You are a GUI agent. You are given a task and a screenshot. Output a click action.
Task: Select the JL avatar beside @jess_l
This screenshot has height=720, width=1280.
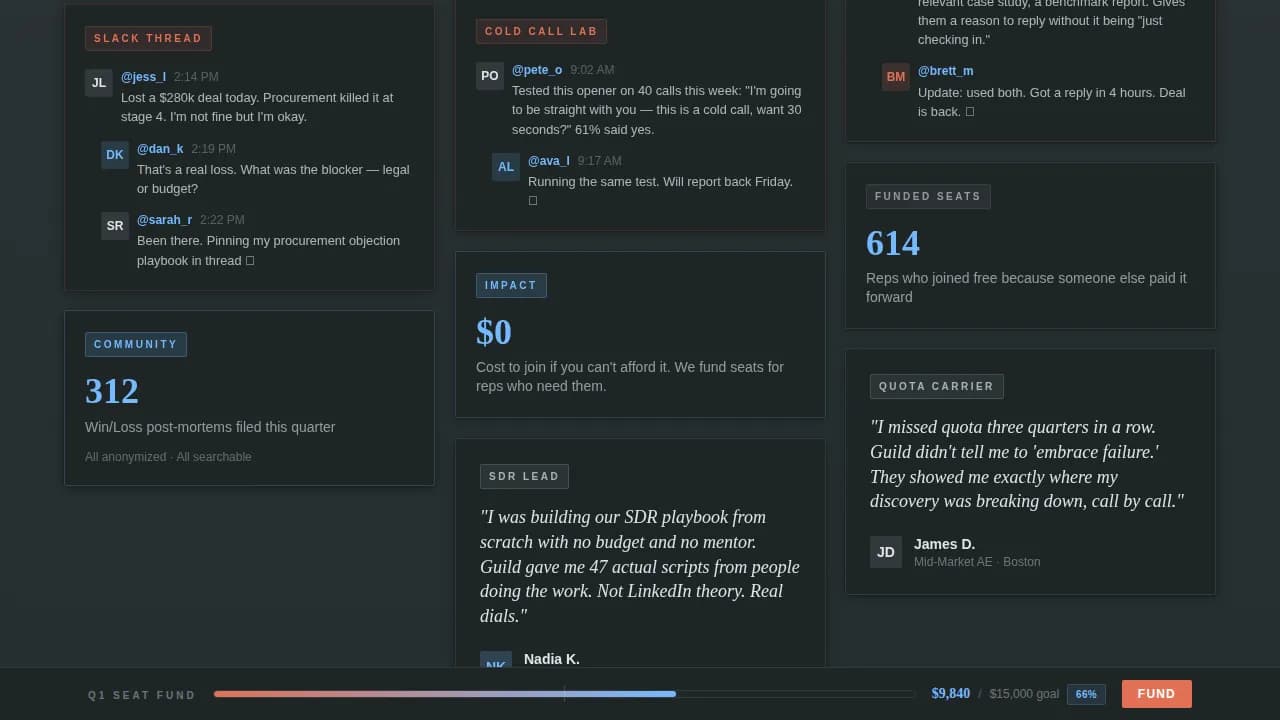[98, 83]
